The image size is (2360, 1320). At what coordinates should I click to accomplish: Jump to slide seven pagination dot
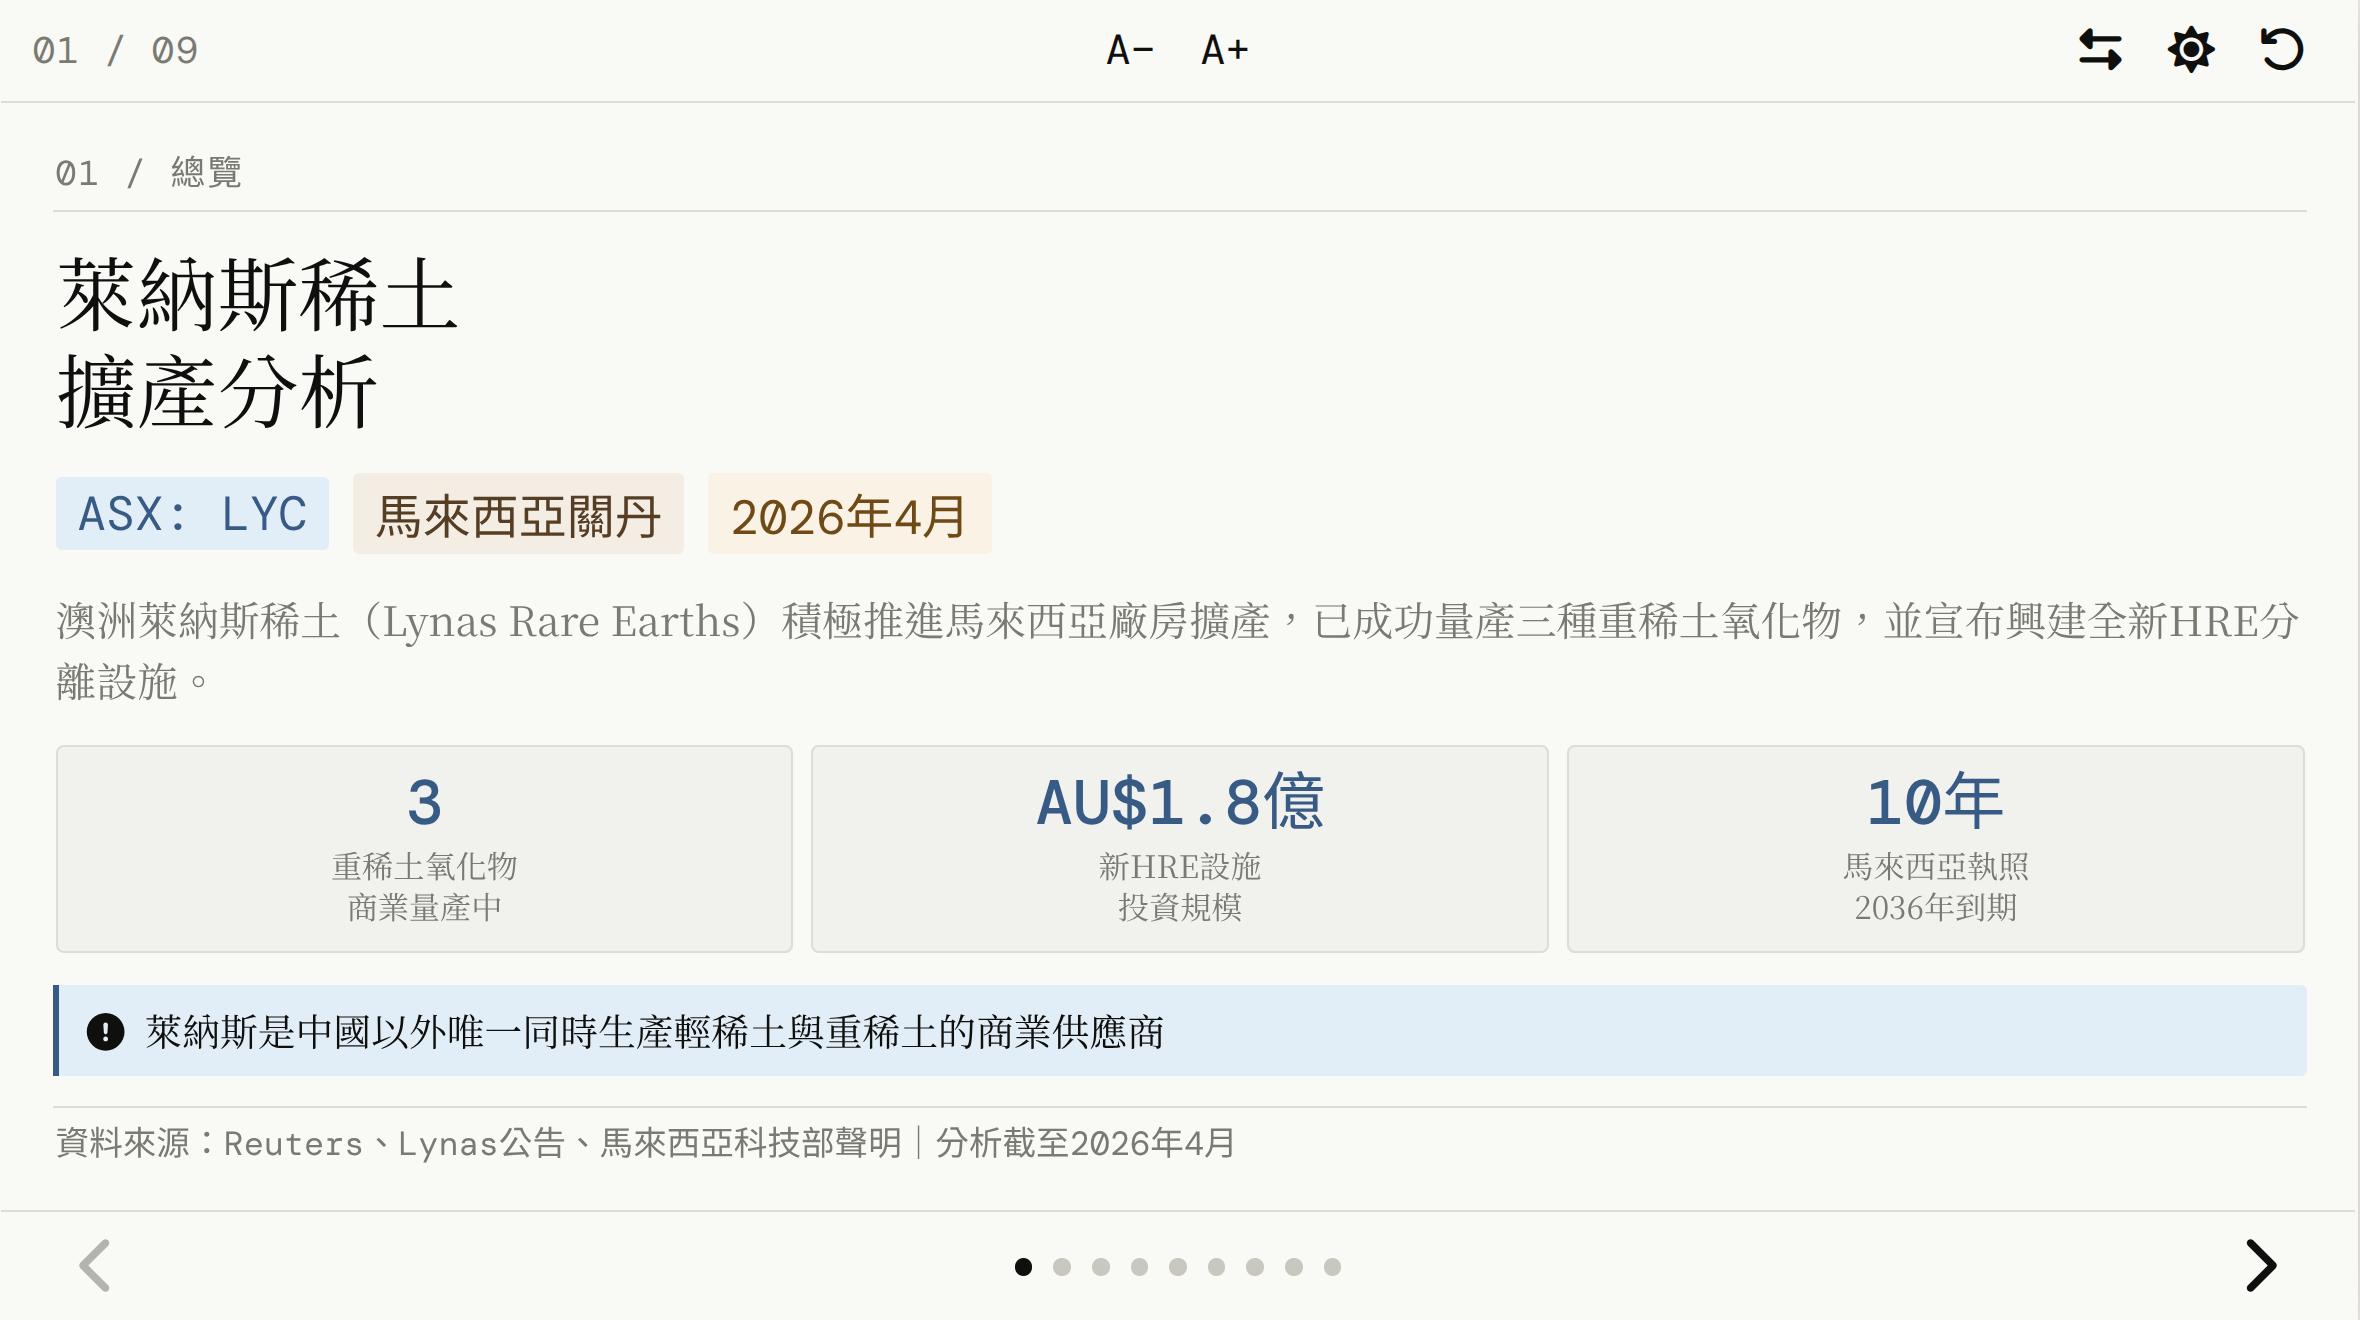pyautogui.click(x=1255, y=1267)
